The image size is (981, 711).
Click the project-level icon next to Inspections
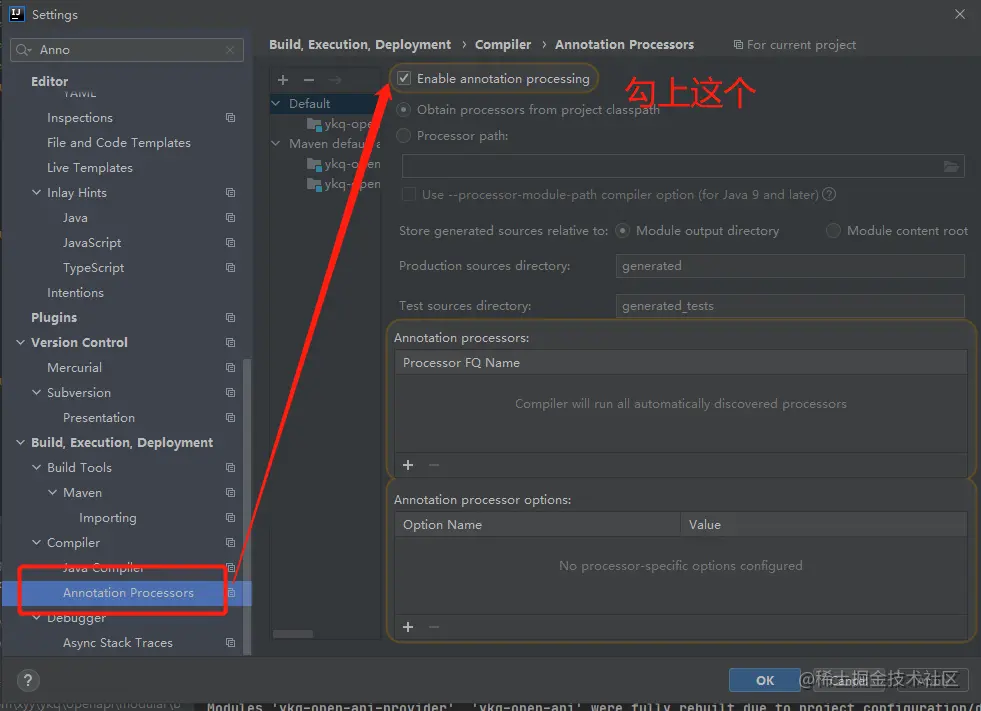[230, 118]
